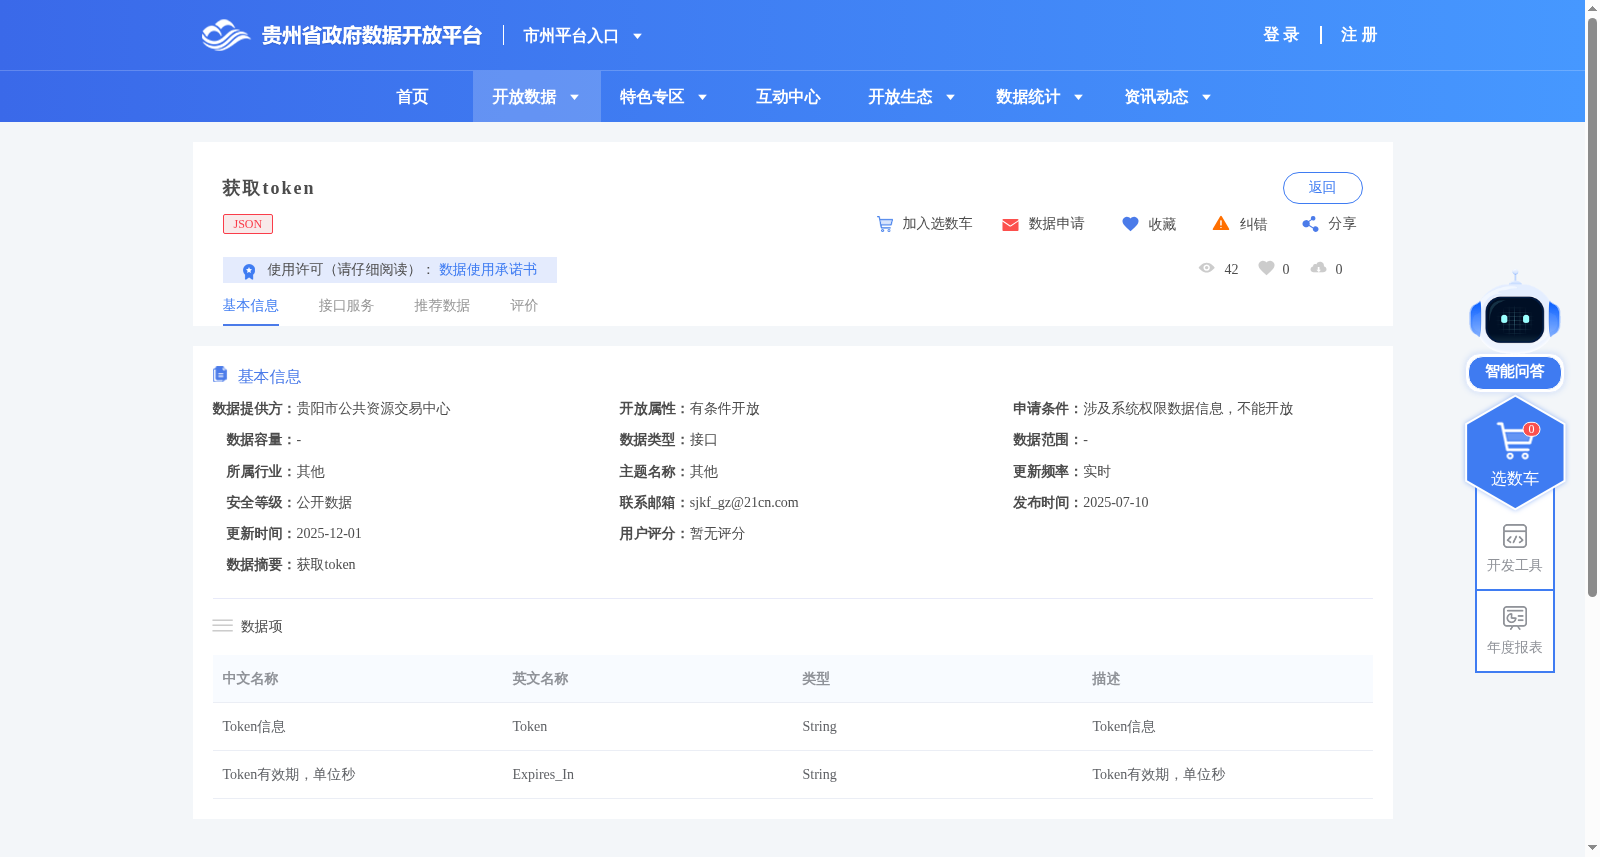The image size is (1600, 857).
Task: Click the 中文名称 column header
Action: point(250,679)
